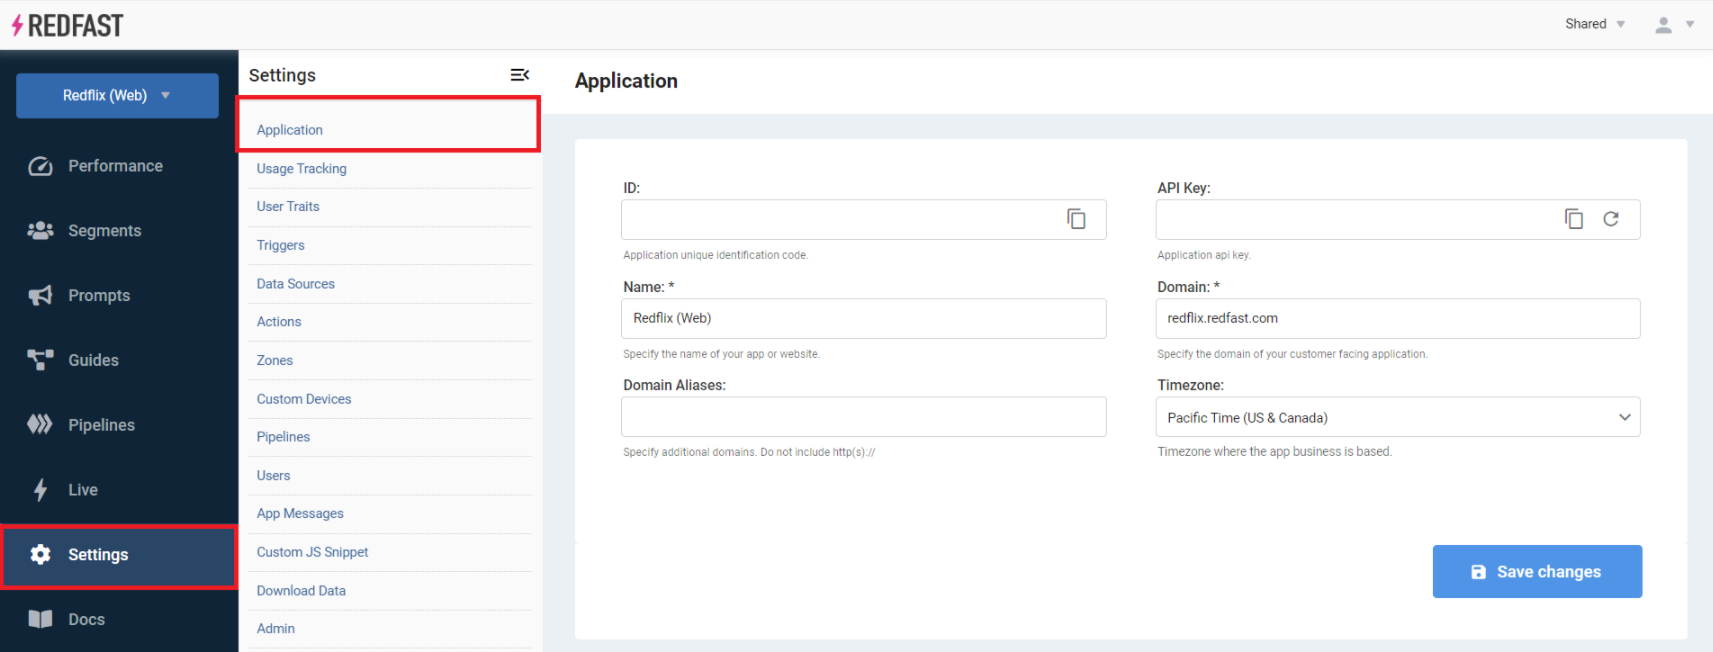Click the Docs book icon
Viewport: 1713px width, 652px height.
[40, 619]
